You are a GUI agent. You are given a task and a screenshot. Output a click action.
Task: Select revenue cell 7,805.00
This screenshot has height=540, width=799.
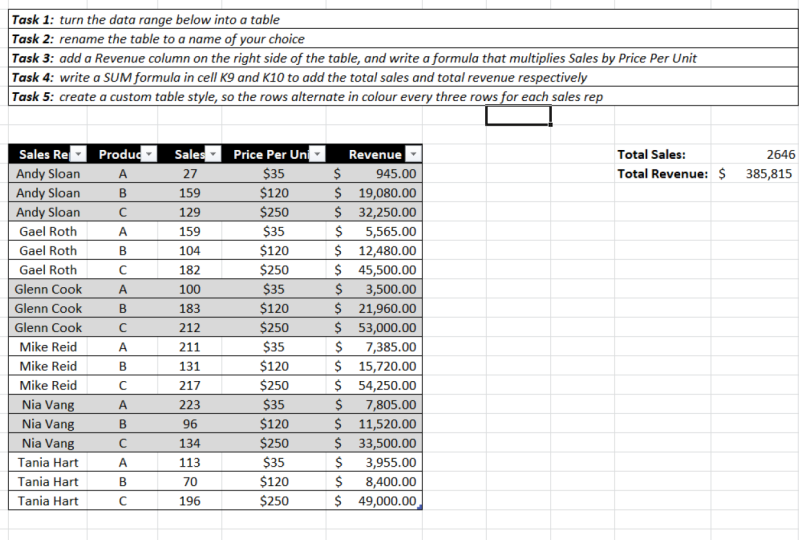coord(374,404)
